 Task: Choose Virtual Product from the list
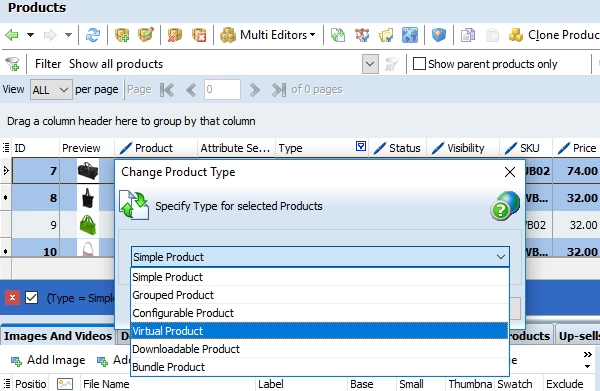[x=320, y=331]
